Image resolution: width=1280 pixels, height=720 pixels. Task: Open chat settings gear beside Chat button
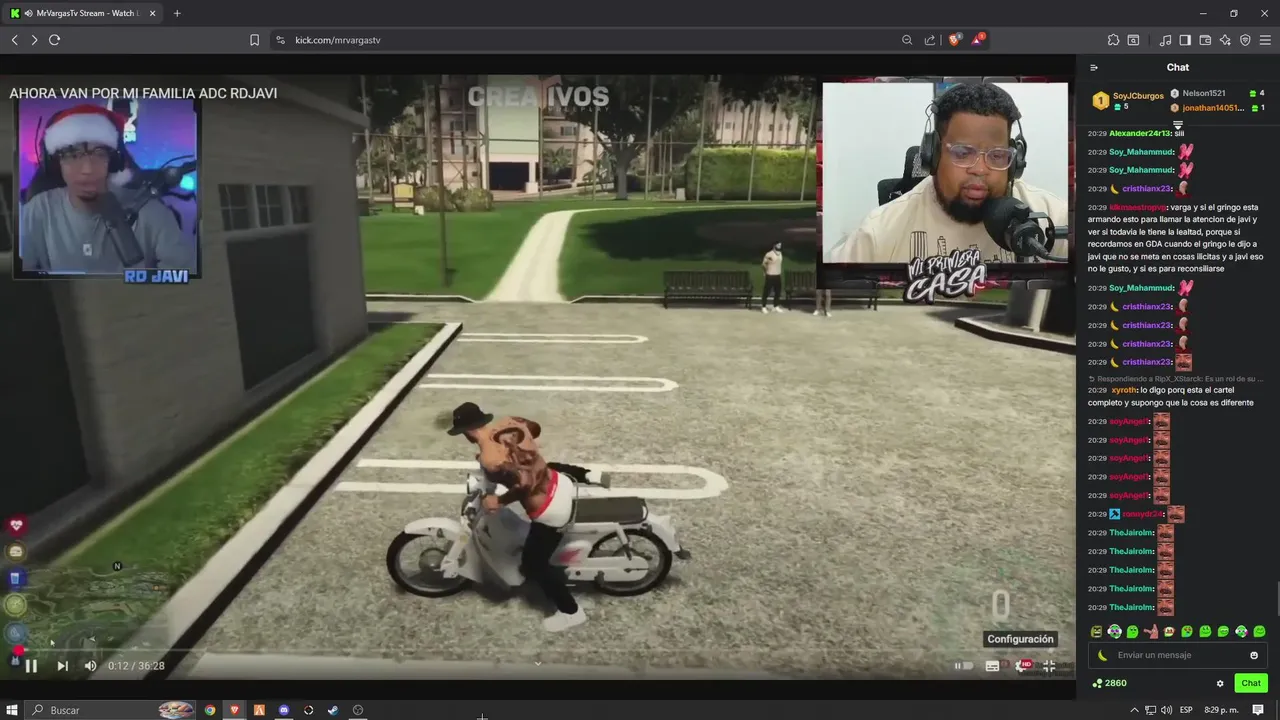(x=1220, y=683)
